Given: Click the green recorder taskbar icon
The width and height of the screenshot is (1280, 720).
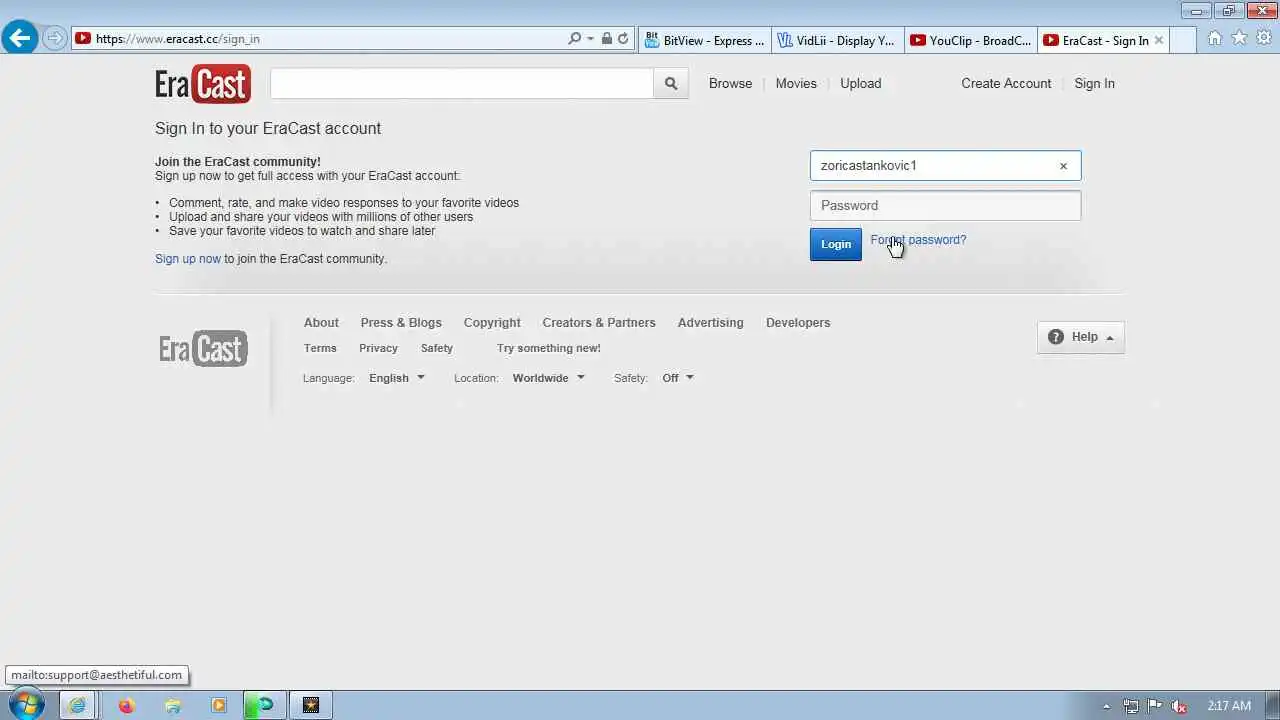Looking at the screenshot, I should [264, 705].
